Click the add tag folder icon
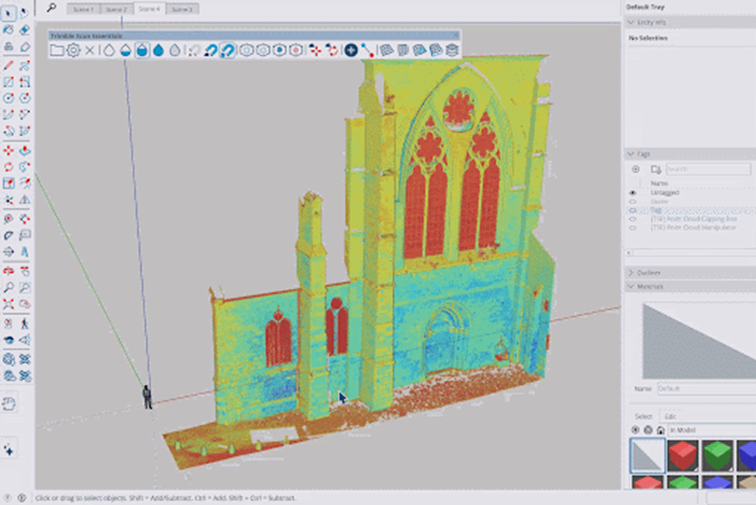Image resolution: width=756 pixels, height=505 pixels. [655, 169]
